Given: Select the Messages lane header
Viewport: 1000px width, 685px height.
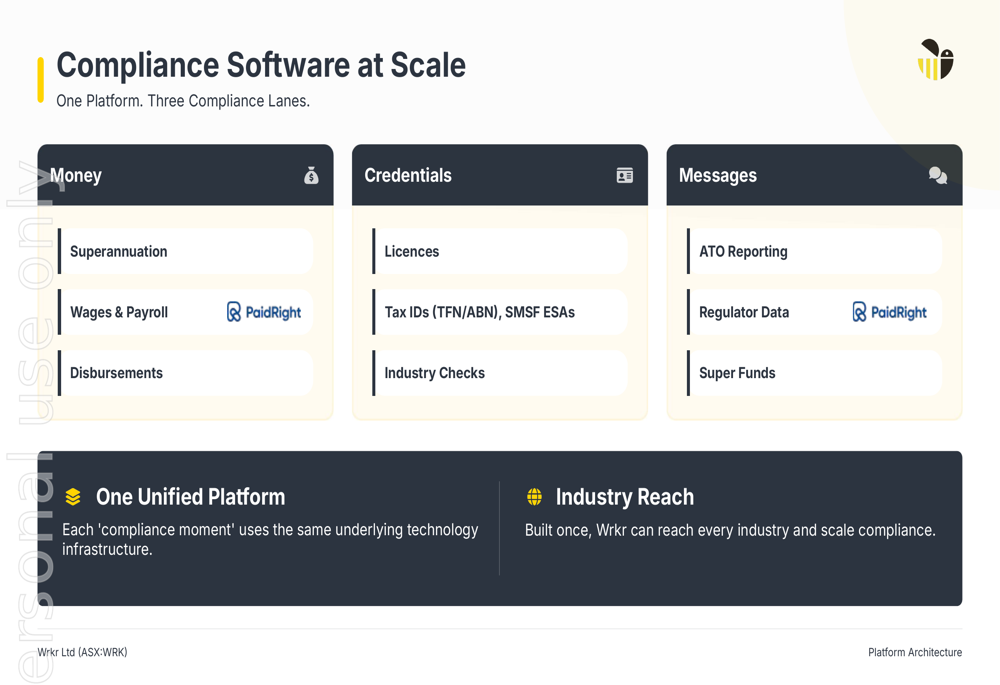Looking at the screenshot, I should click(x=814, y=175).
